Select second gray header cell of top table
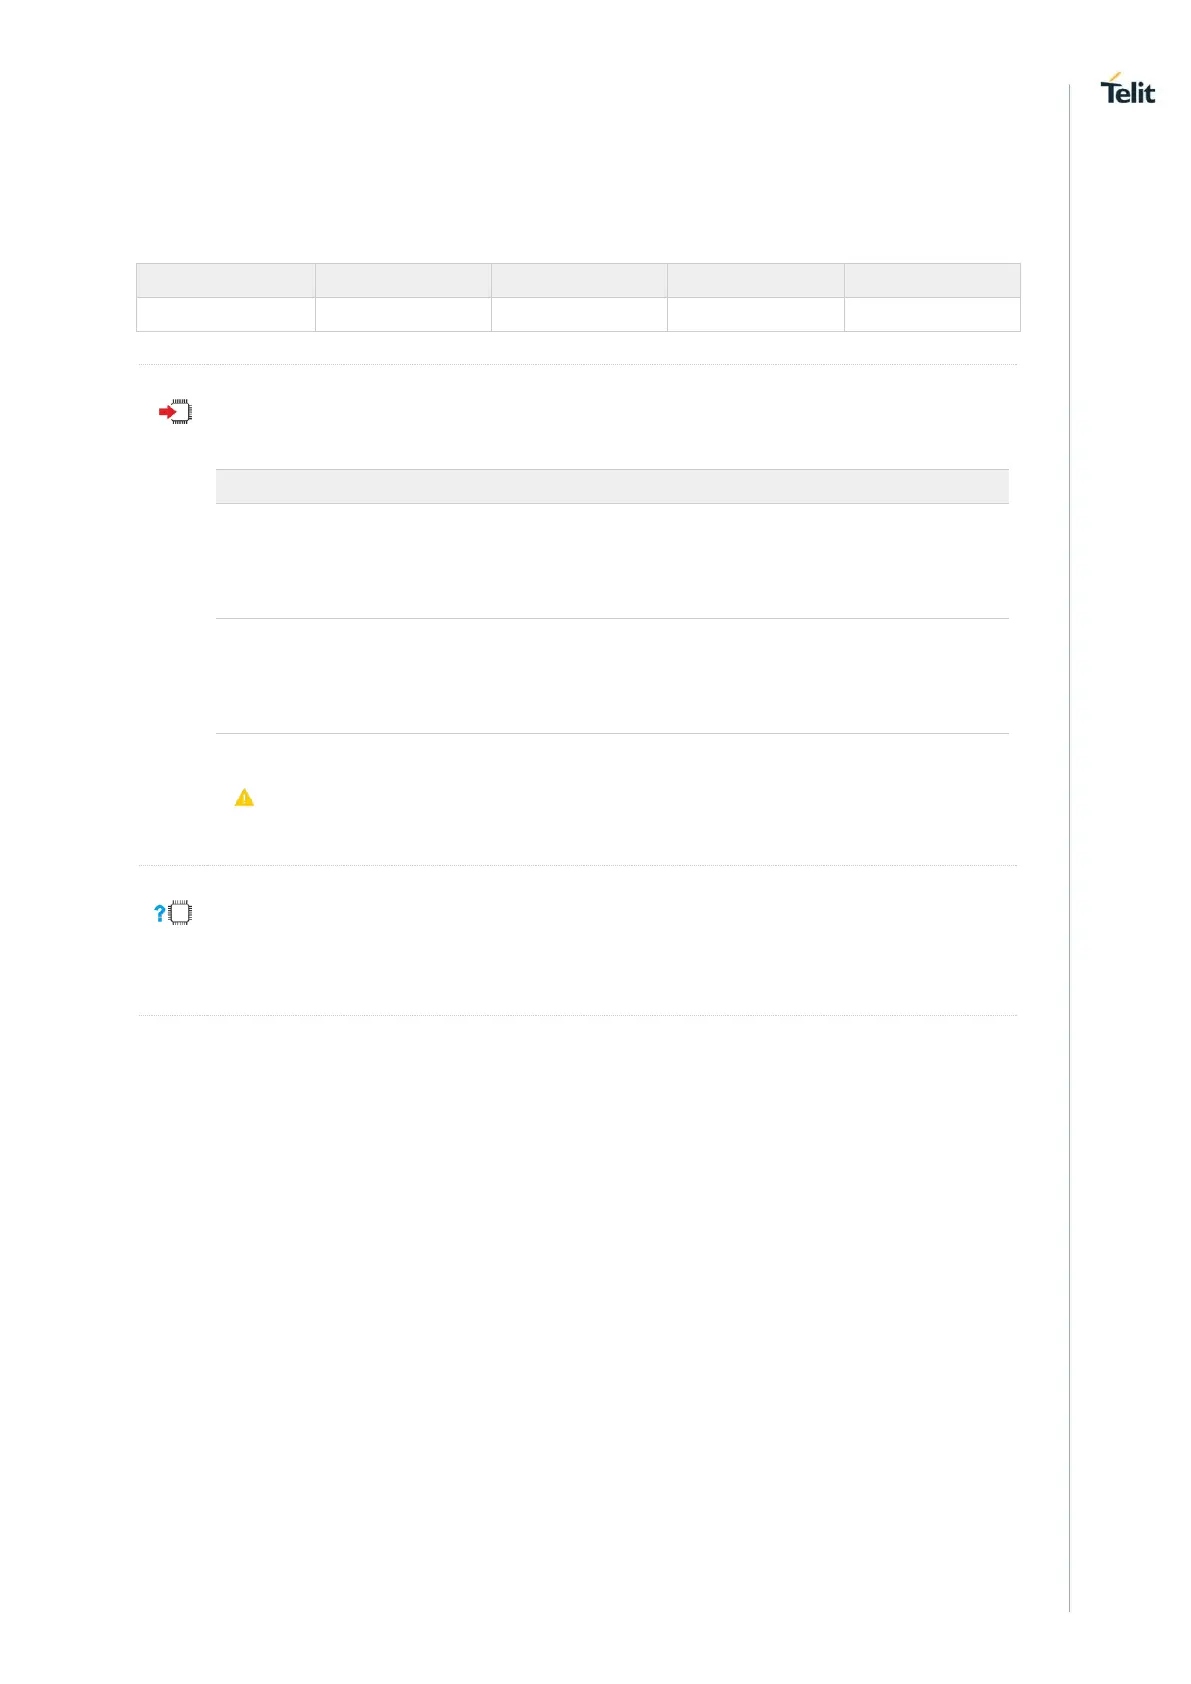Image resolution: width=1191 pixels, height=1684 pixels. tap(403, 281)
